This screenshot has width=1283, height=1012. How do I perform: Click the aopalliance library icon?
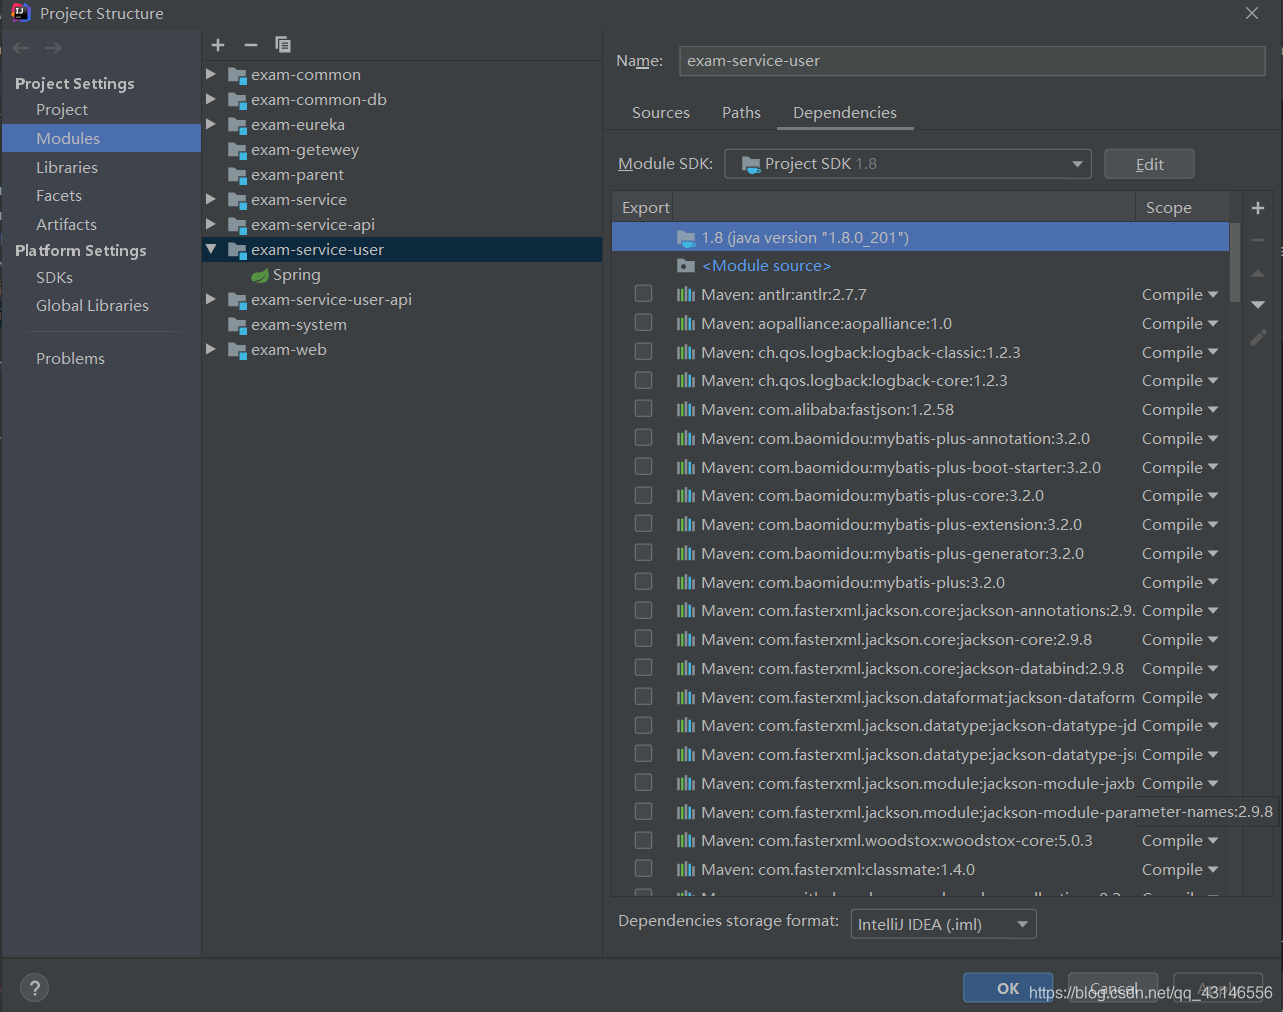point(686,324)
